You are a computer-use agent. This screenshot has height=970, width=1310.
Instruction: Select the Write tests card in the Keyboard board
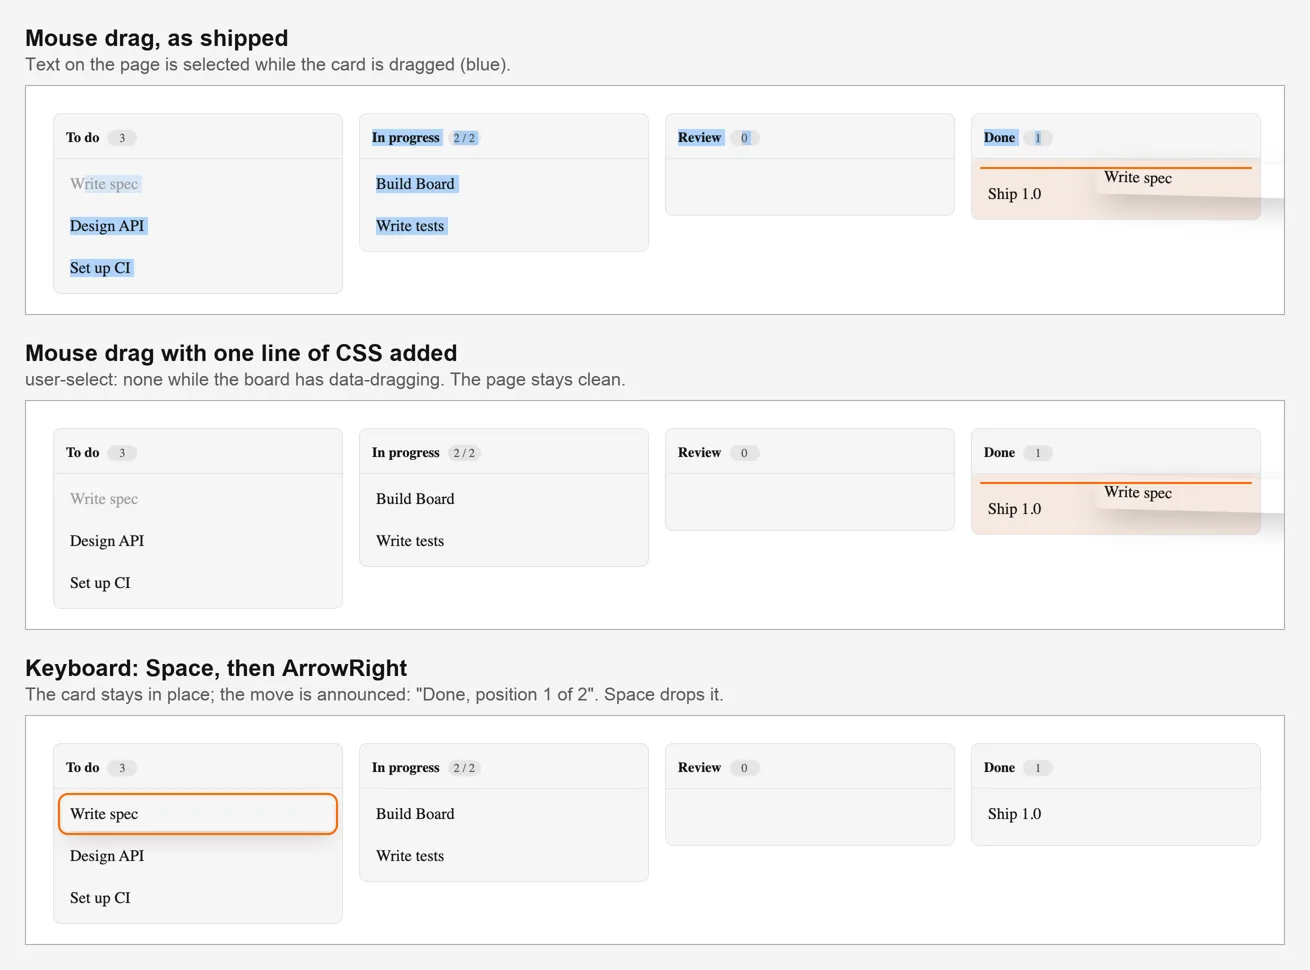pyautogui.click(x=504, y=856)
